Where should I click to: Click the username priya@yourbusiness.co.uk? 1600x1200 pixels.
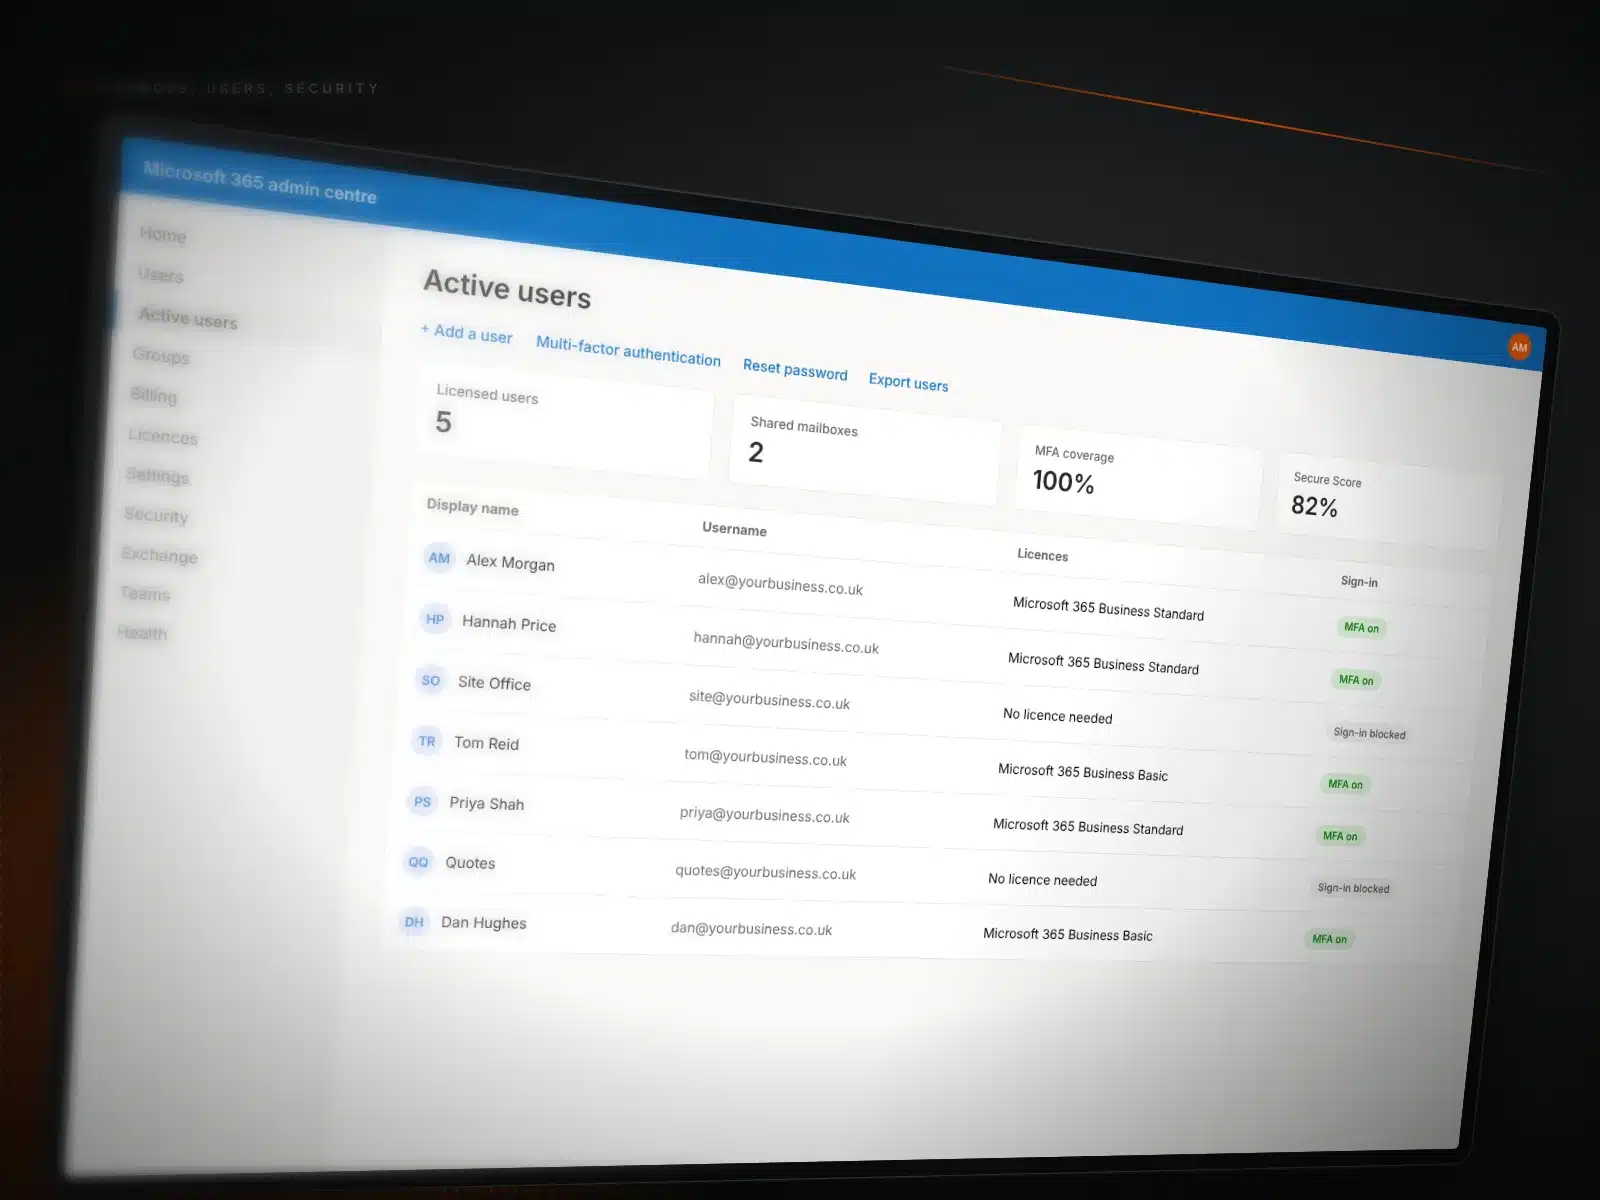tap(764, 815)
